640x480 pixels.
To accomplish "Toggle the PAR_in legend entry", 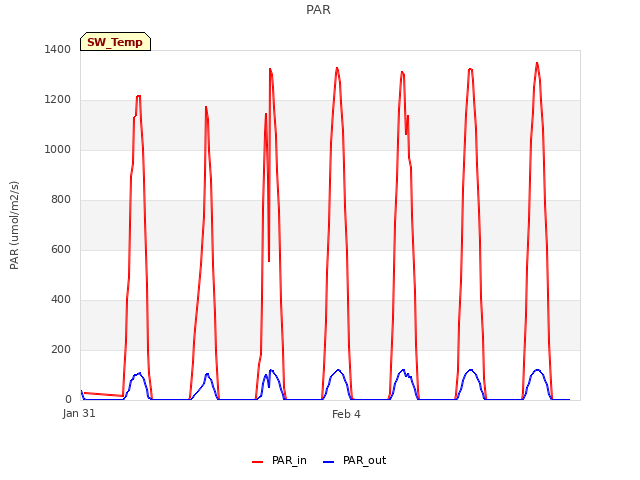I will (280, 460).
